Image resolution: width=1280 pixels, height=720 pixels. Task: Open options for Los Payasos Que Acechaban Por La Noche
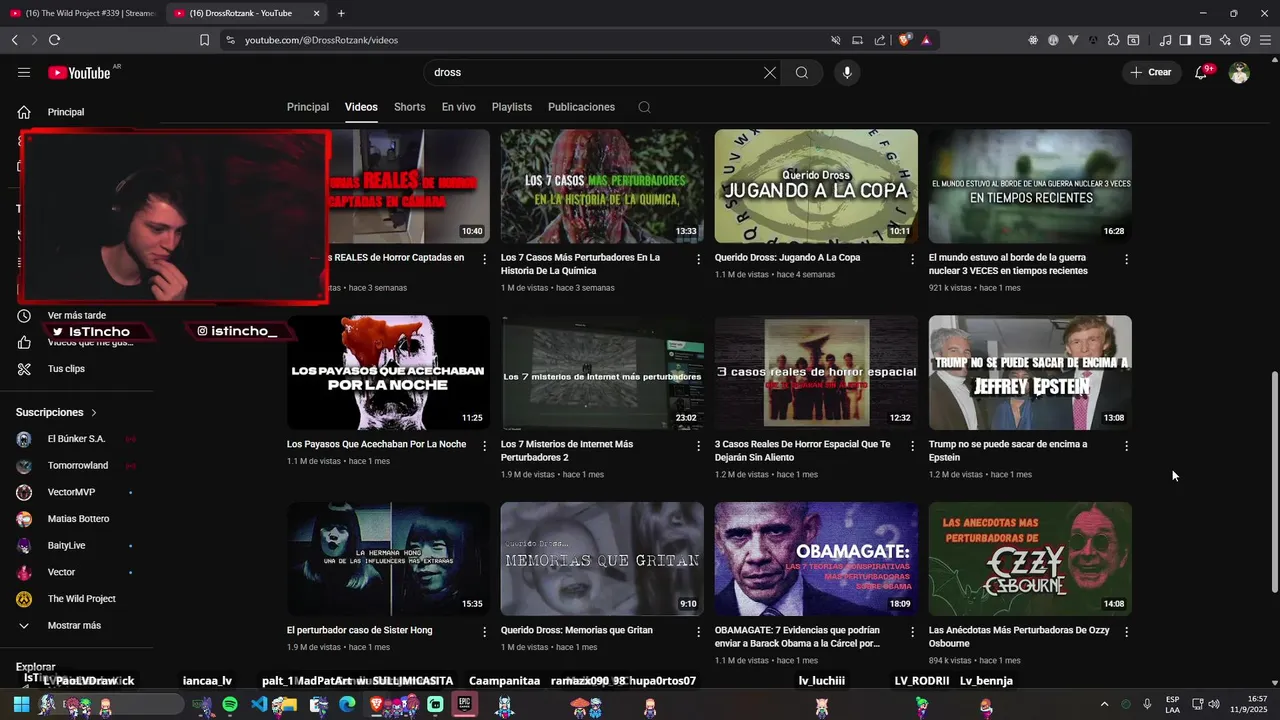485,446
